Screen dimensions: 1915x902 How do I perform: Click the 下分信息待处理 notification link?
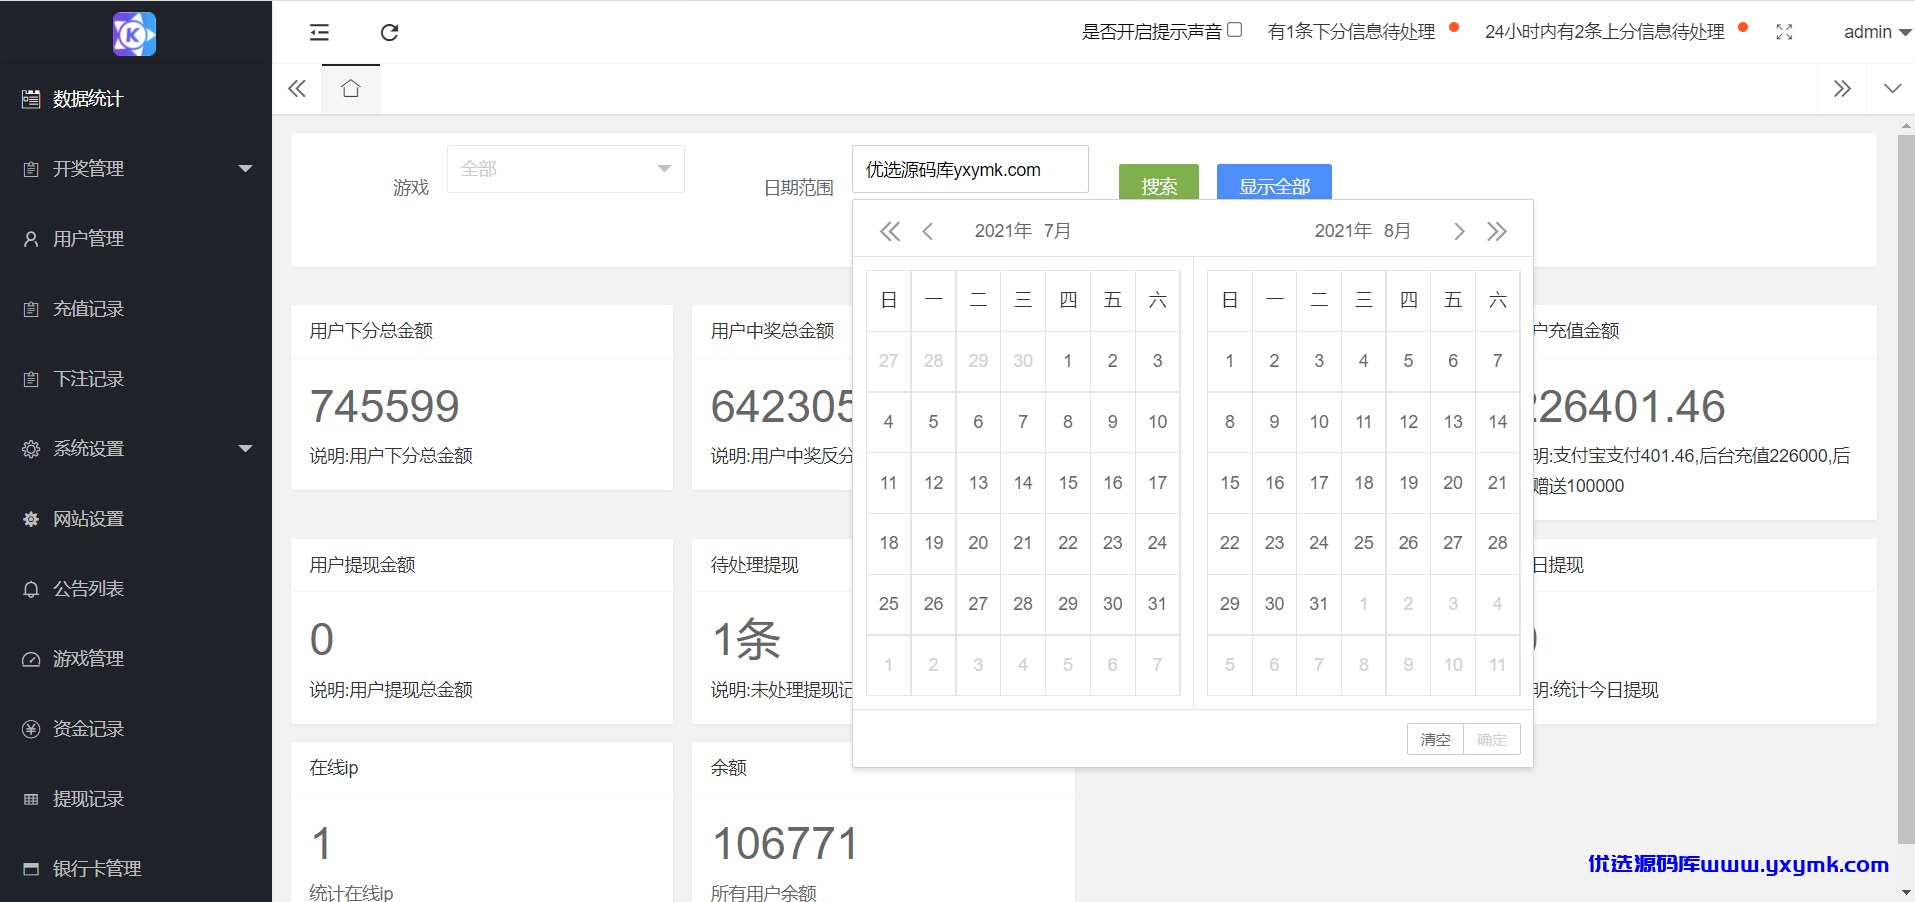[1352, 32]
